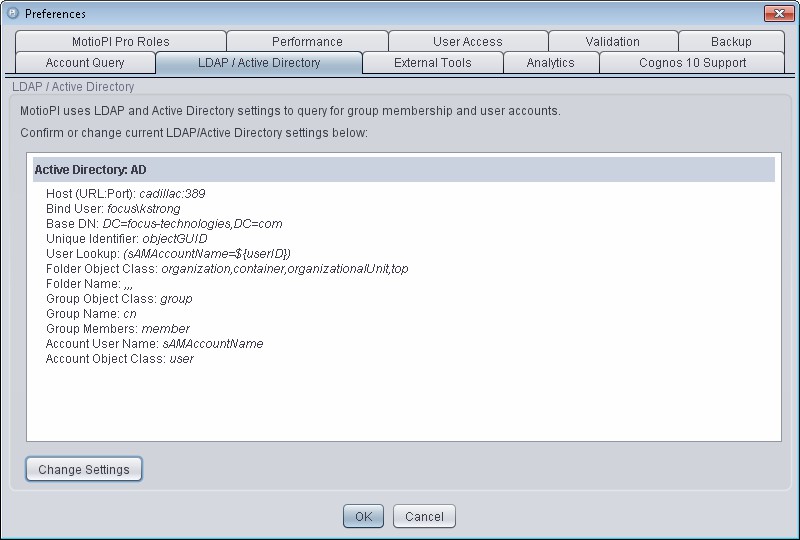Image resolution: width=800 pixels, height=540 pixels.
Task: Cancel the Preferences dialog
Action: click(x=424, y=517)
